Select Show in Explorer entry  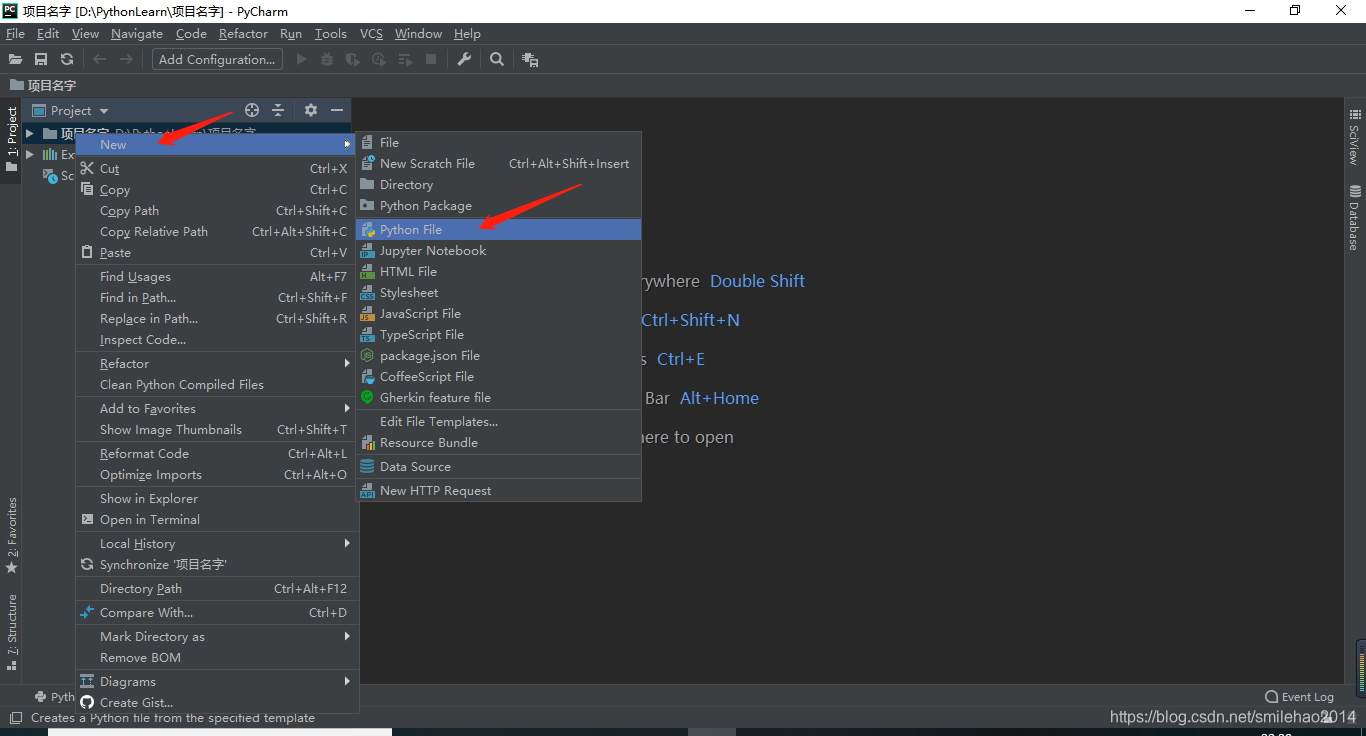(x=217, y=498)
